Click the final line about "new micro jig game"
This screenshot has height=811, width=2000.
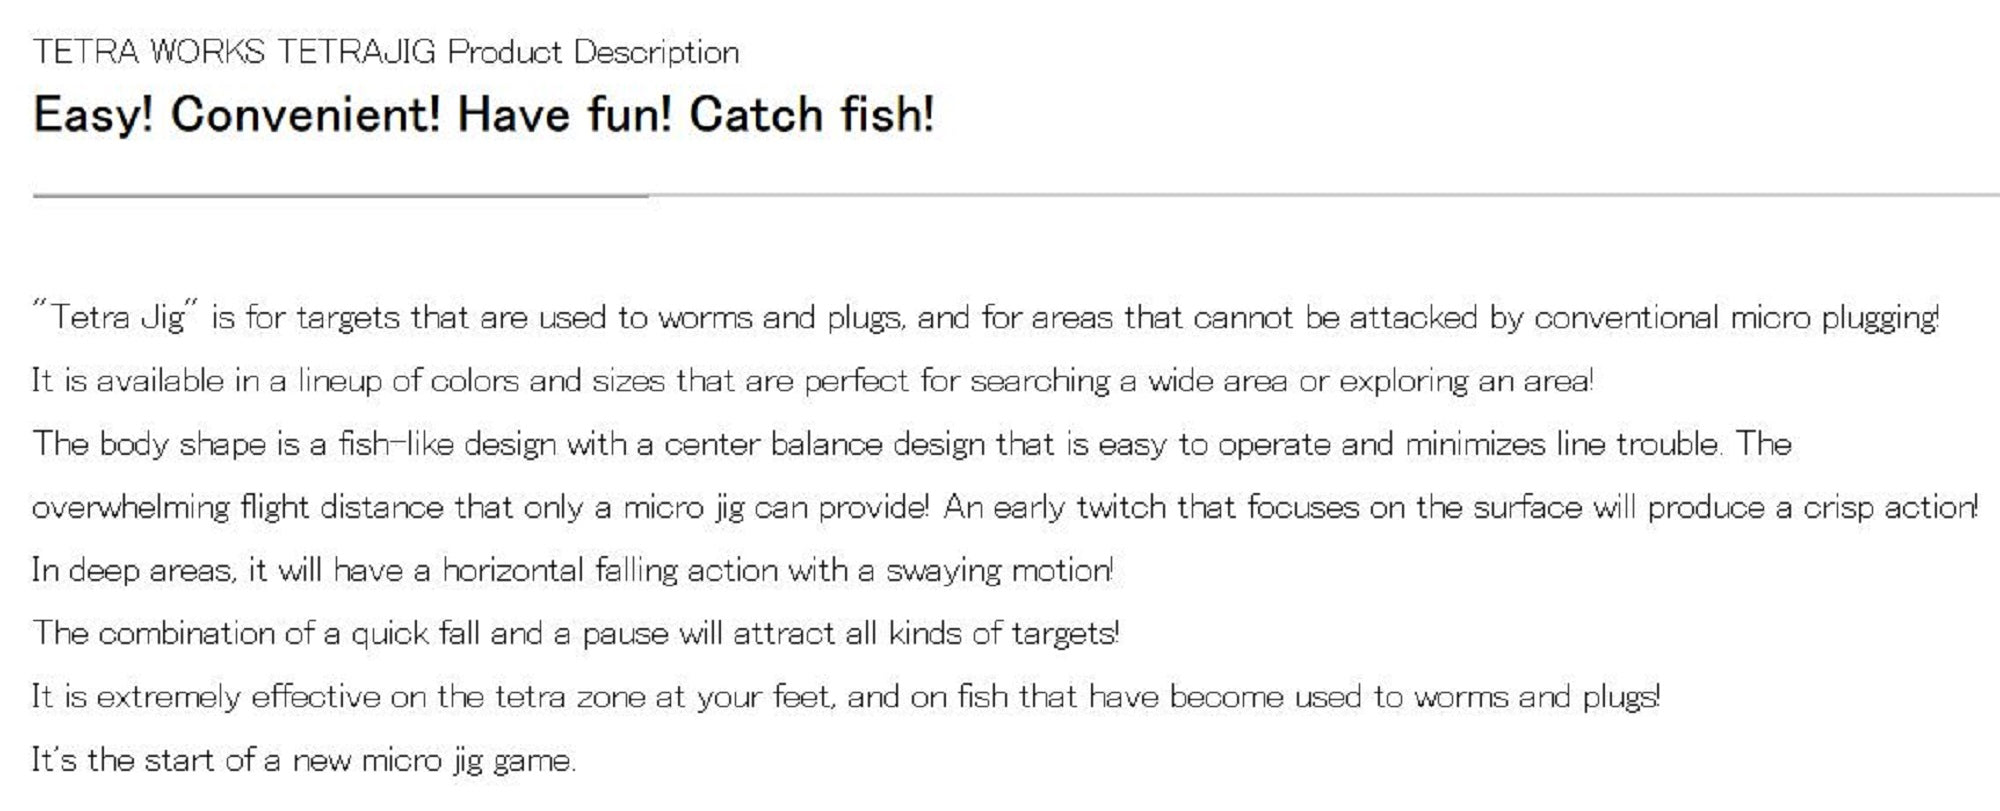pos(303,760)
